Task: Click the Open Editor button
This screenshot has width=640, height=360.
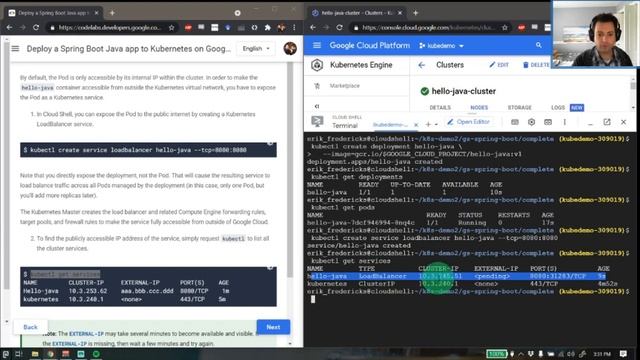Action: (468, 122)
